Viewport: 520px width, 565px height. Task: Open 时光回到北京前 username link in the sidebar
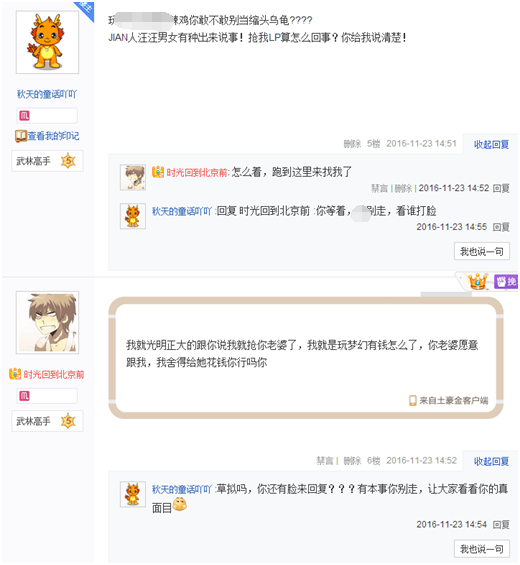tap(54, 374)
